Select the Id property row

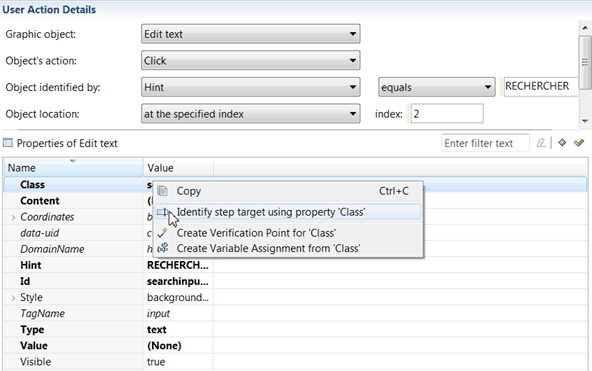(295, 282)
